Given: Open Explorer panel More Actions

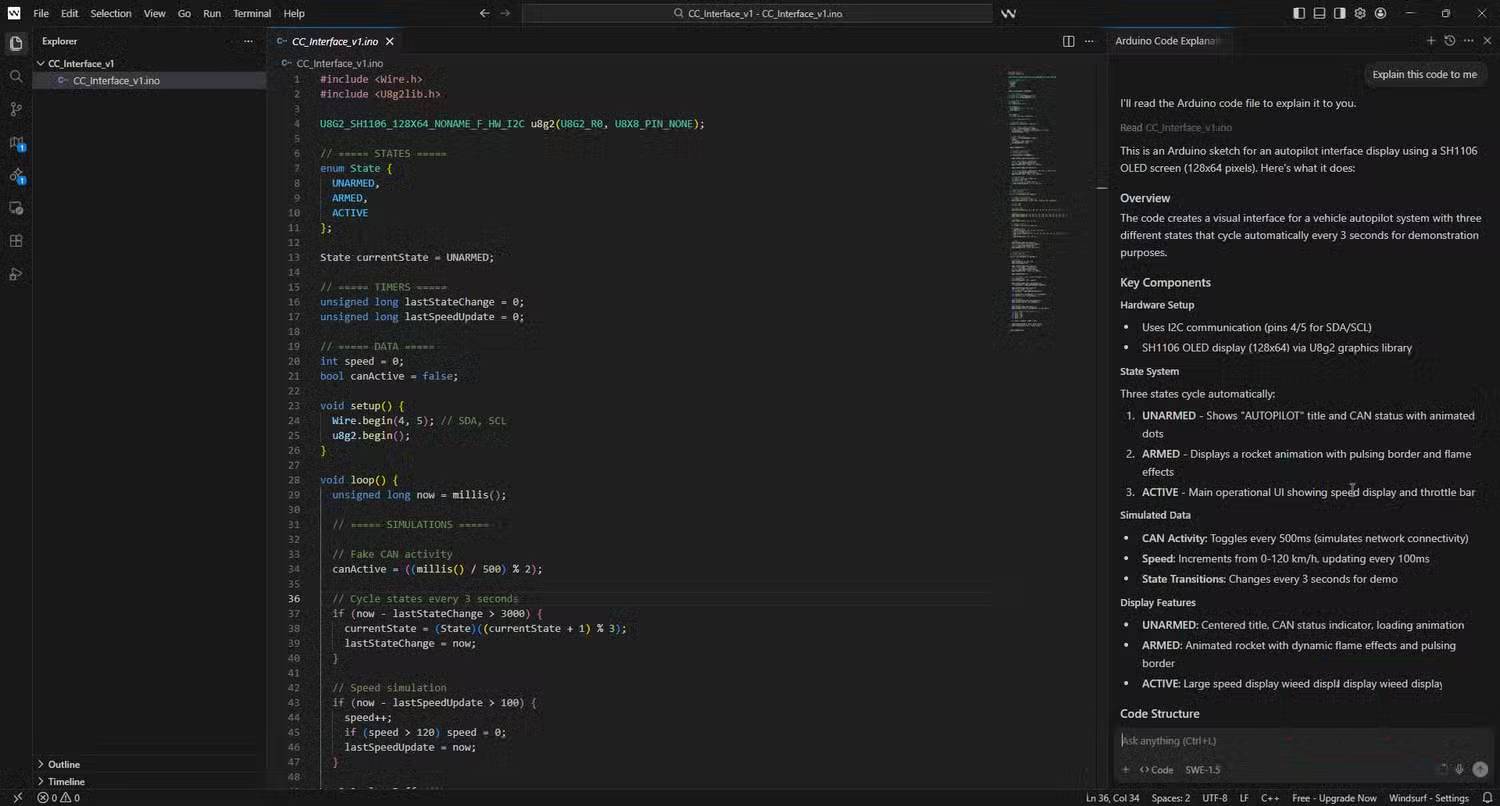Looking at the screenshot, I should (248, 41).
